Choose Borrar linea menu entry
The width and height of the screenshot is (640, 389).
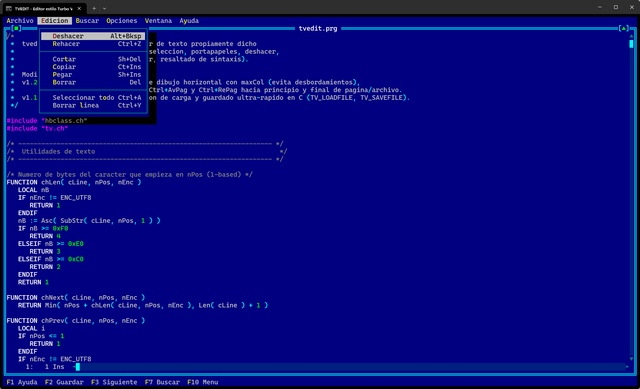pyautogui.click(x=93, y=105)
